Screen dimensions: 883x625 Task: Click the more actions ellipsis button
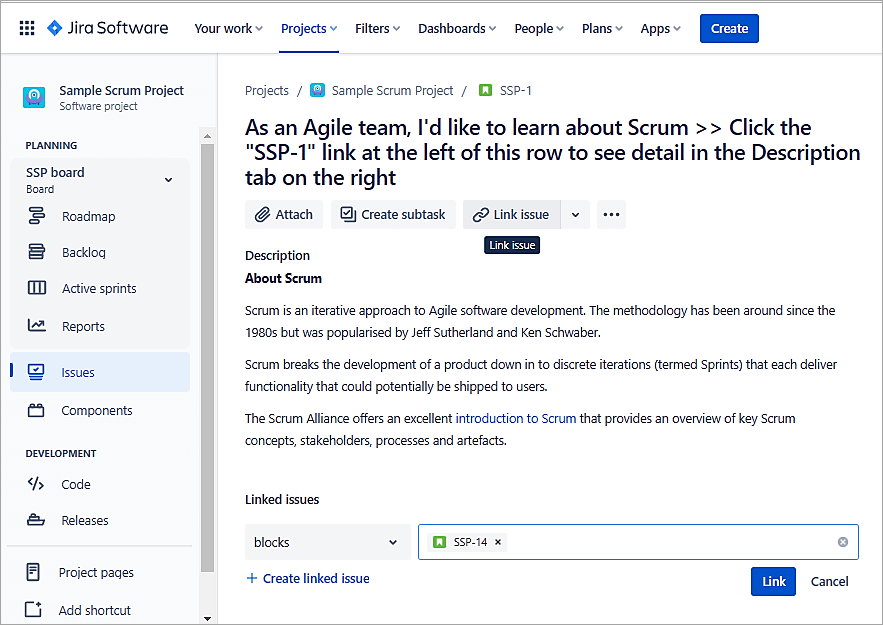click(x=611, y=214)
